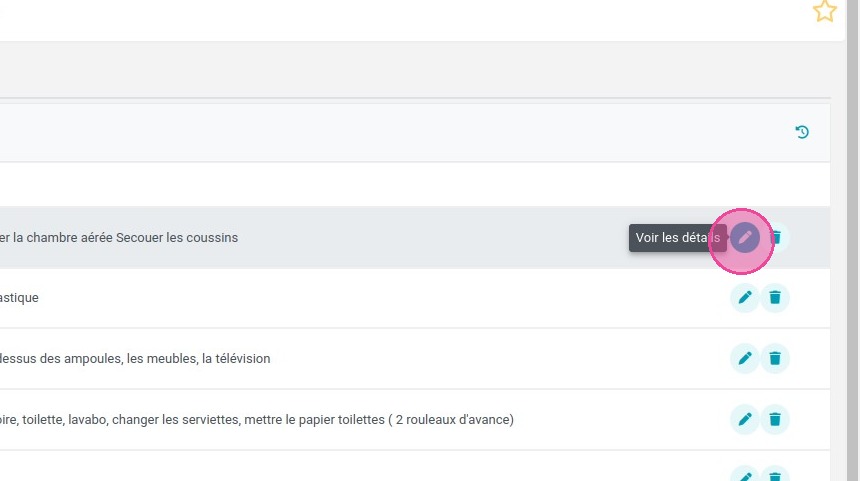Select the row with text 'astique'
Image resolution: width=860 pixels, height=481 pixels.
(x=415, y=298)
